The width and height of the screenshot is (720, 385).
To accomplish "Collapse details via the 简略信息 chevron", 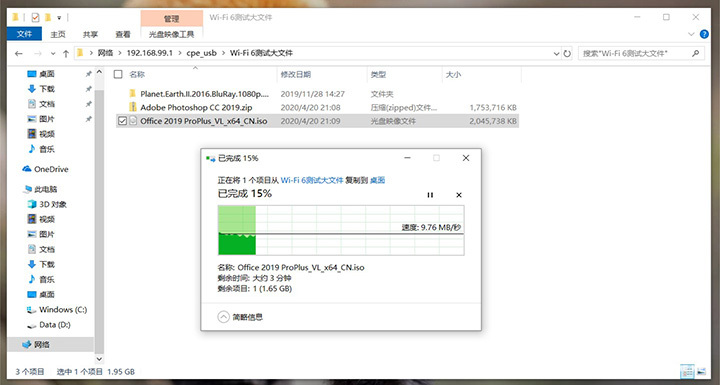I will [223, 317].
